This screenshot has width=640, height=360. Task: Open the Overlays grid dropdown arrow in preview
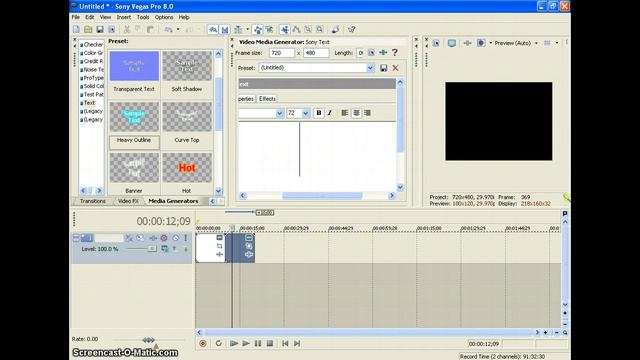[557, 43]
